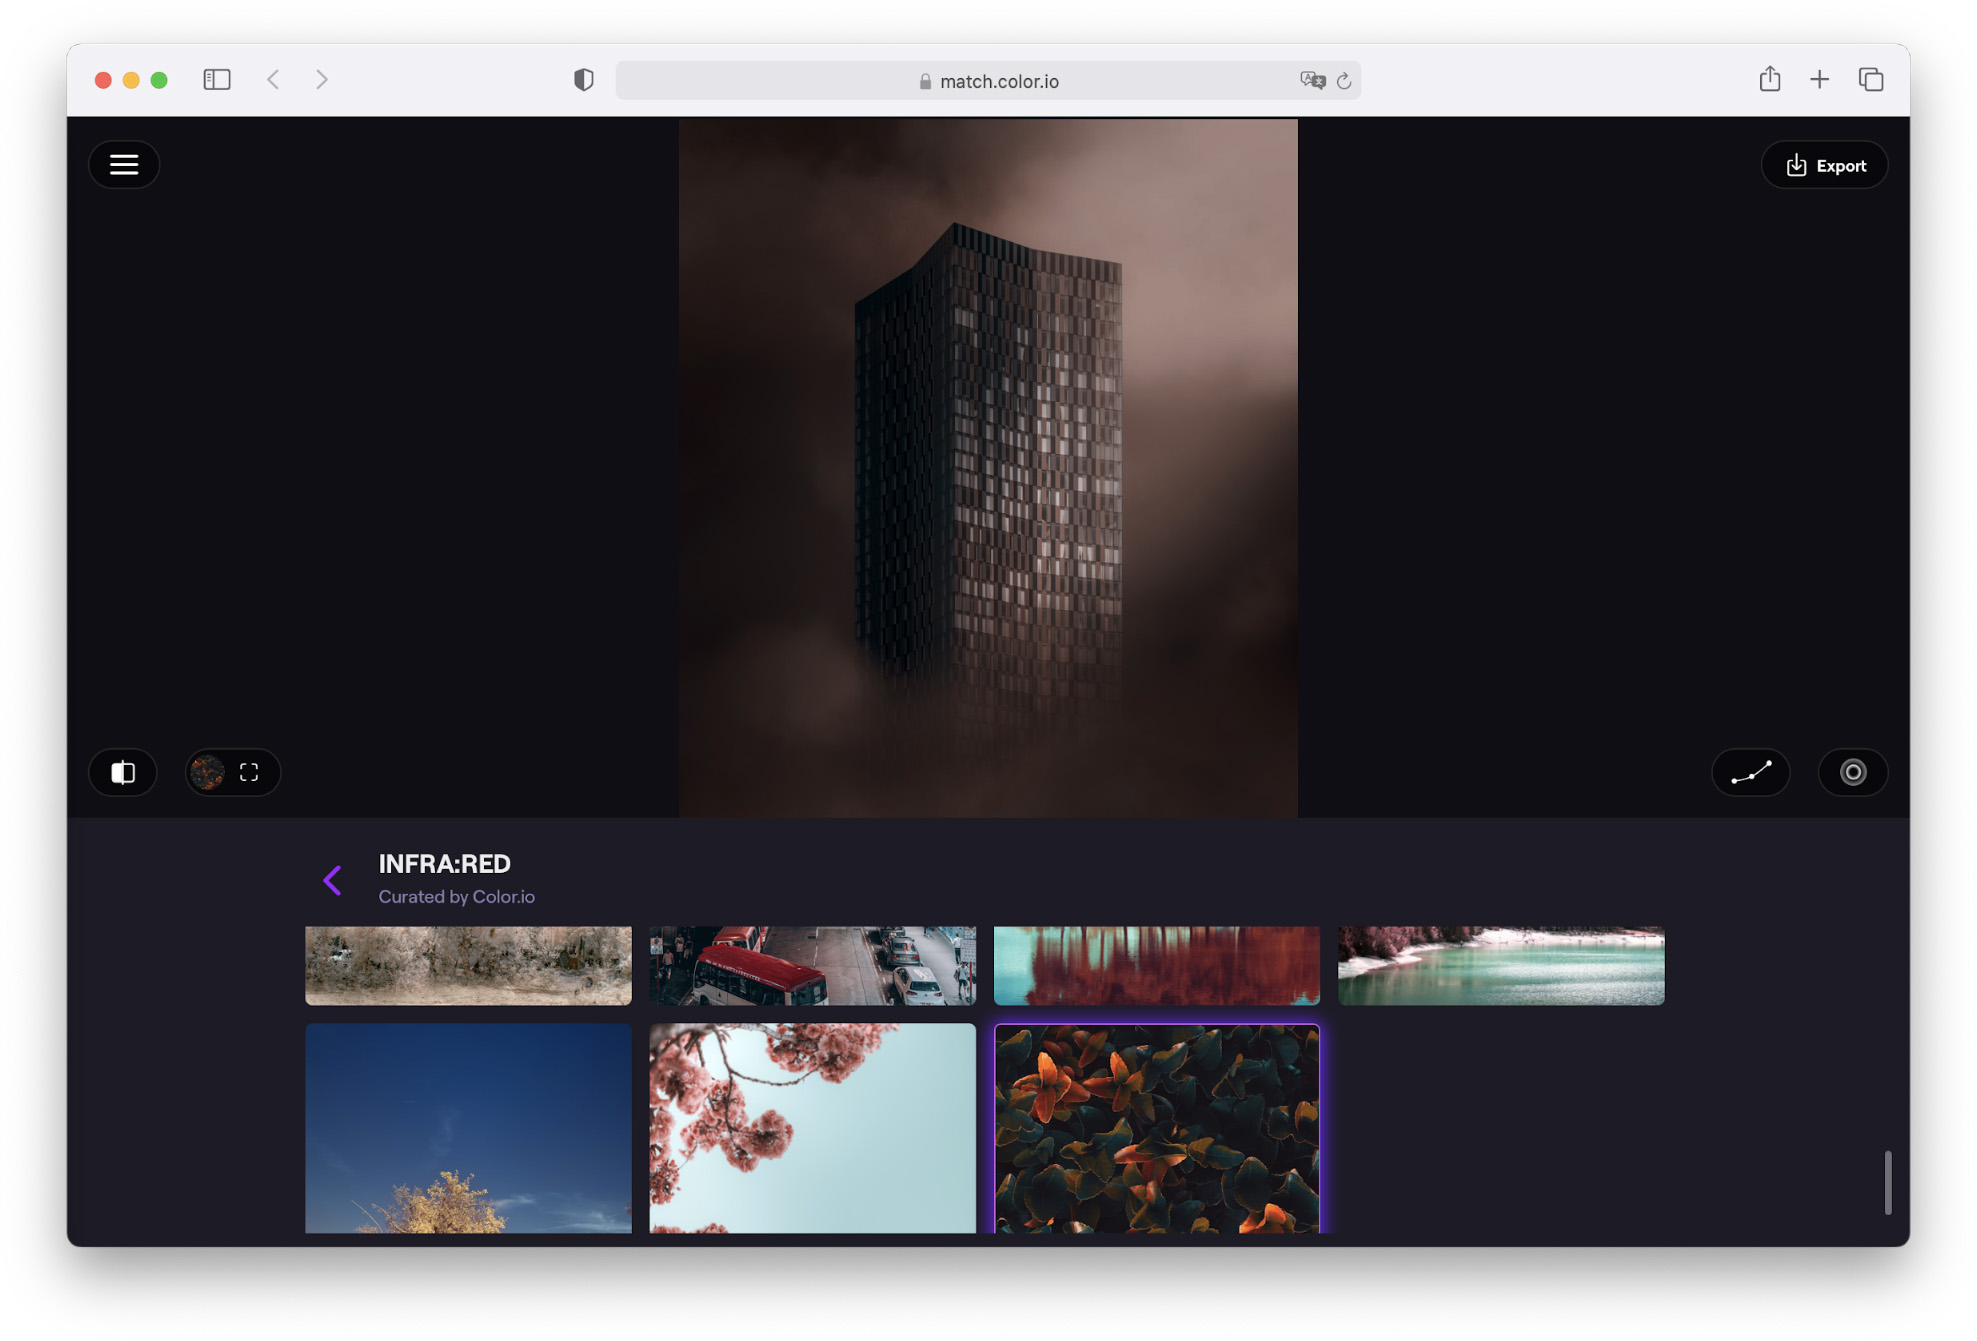1977x1341 pixels.
Task: Select the beige rocky terrain thumbnail
Action: click(468, 965)
